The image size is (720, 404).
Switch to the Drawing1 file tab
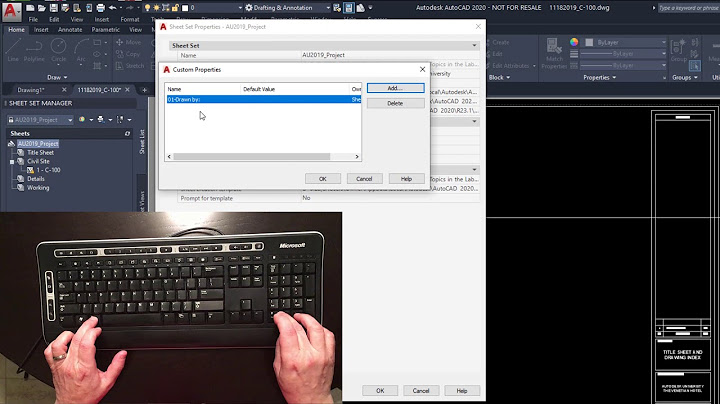31,90
